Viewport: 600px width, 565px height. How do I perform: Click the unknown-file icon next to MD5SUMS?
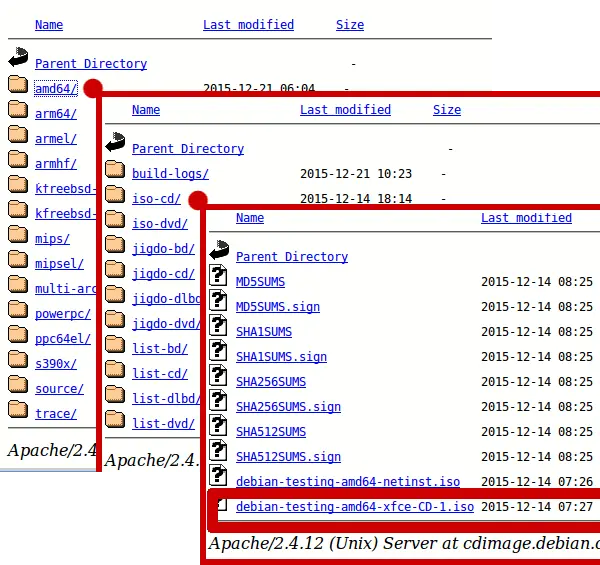(218, 276)
